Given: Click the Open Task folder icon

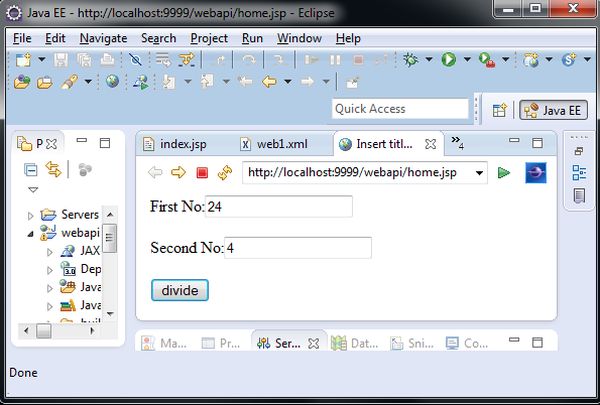Looking at the screenshot, I should [x=45, y=82].
